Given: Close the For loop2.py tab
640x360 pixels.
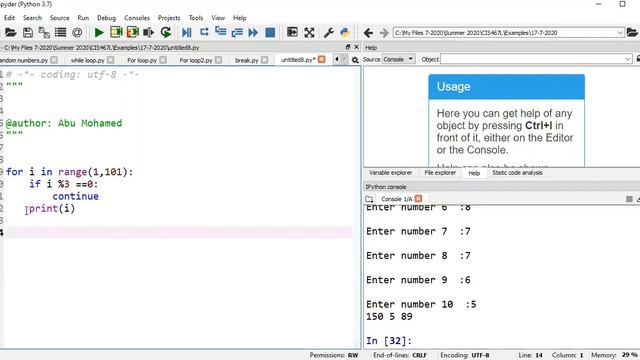Looking at the screenshot, I should (218, 60).
